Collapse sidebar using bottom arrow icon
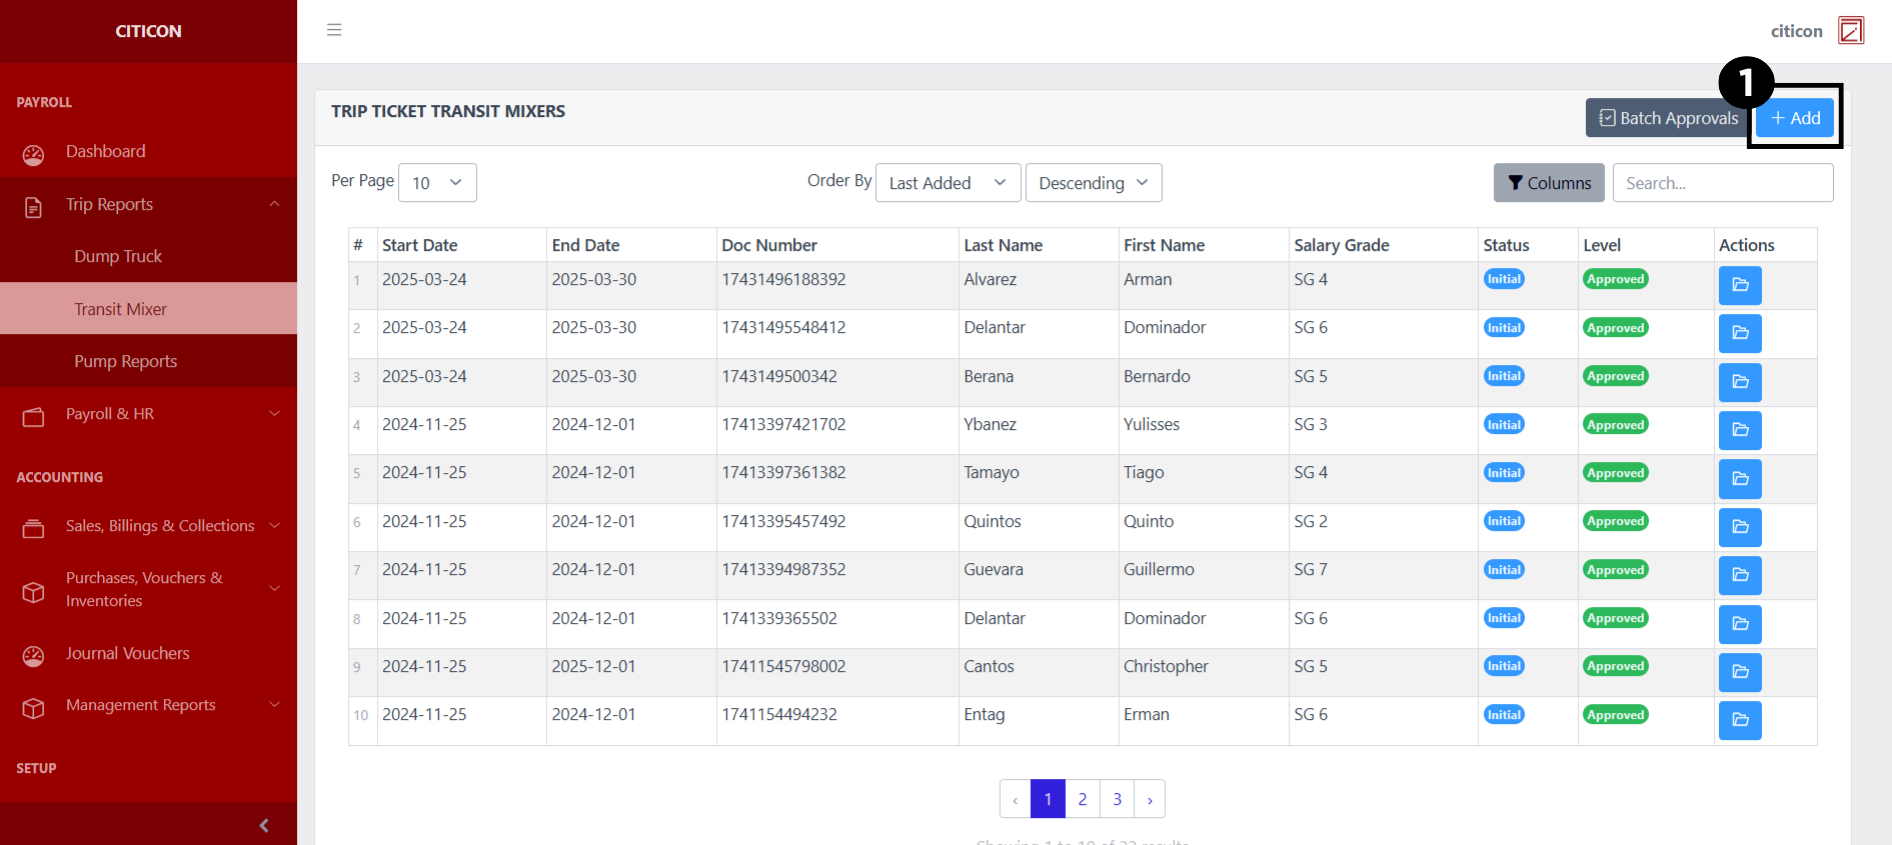Screen dimensions: 1892x845 click(264, 825)
